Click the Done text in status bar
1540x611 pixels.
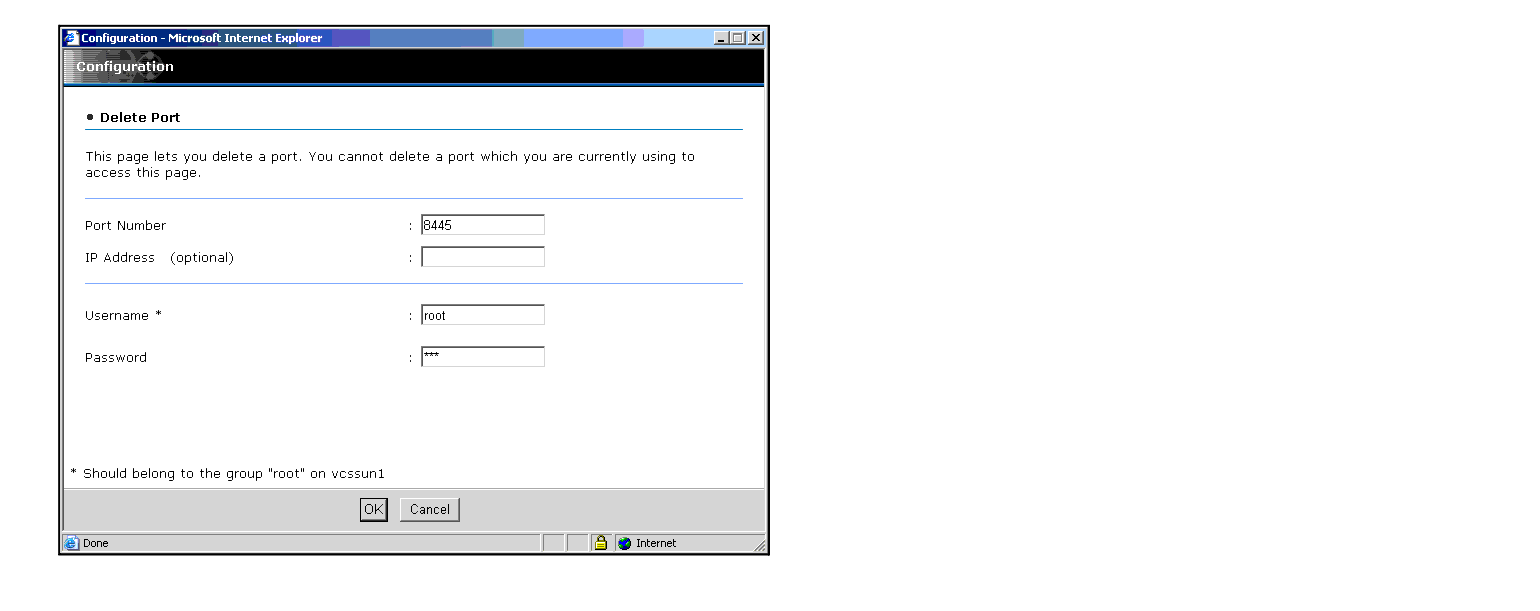point(96,543)
